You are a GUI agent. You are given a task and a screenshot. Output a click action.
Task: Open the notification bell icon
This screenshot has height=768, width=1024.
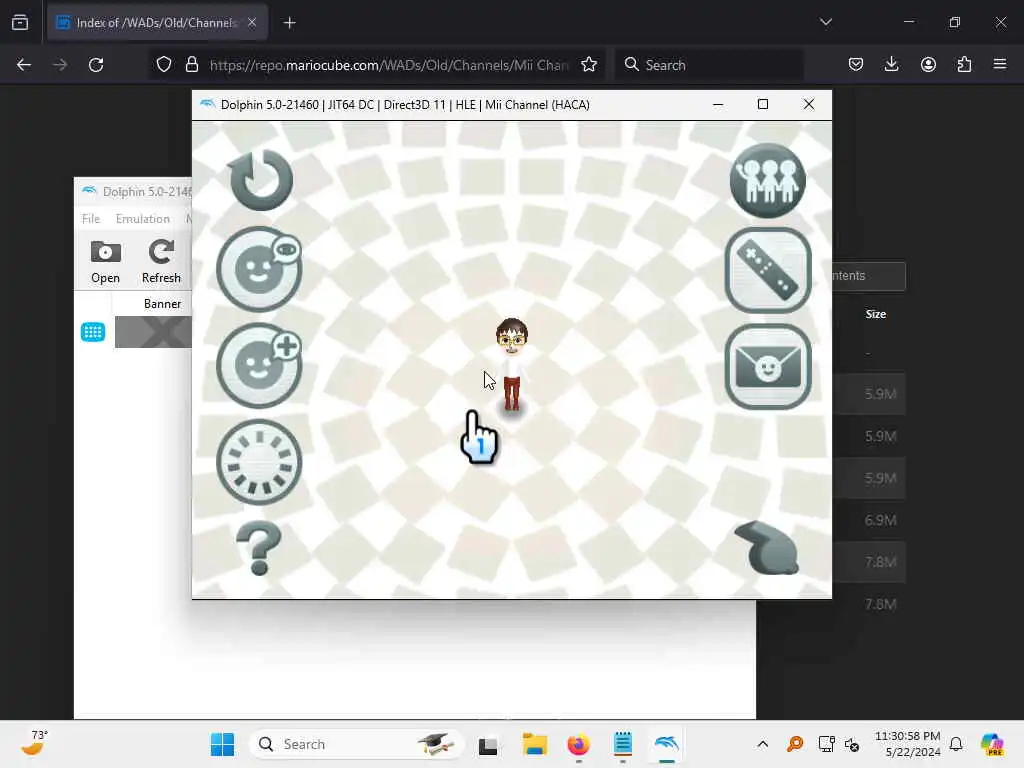click(x=956, y=744)
